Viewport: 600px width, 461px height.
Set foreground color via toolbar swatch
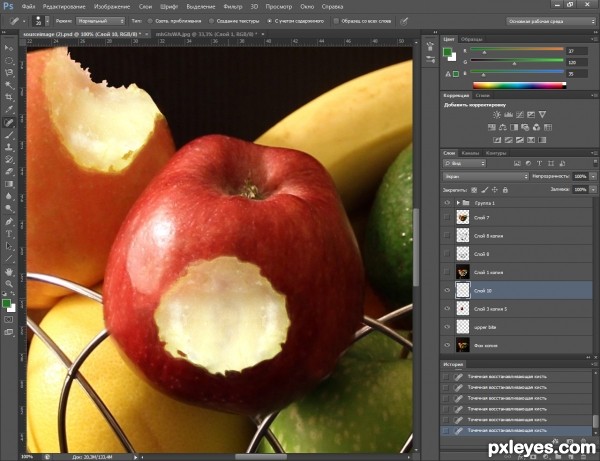click(6, 303)
